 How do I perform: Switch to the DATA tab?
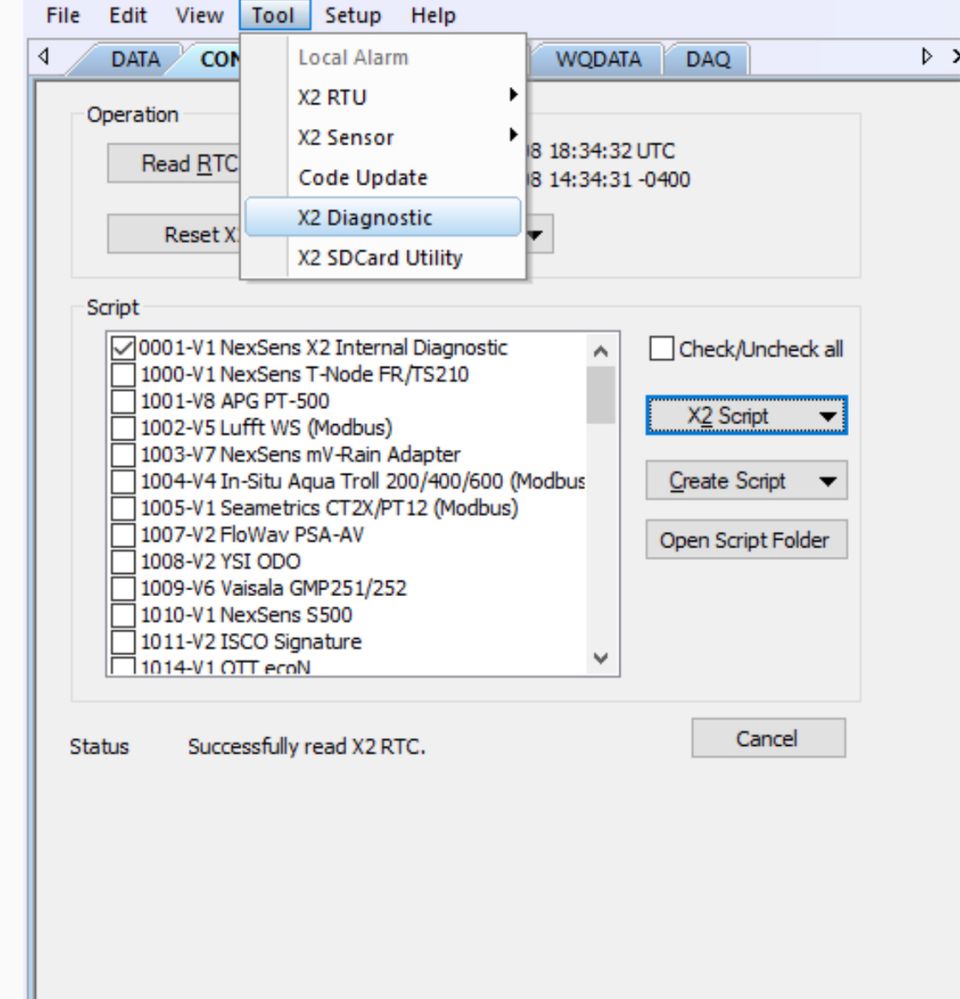[135, 59]
